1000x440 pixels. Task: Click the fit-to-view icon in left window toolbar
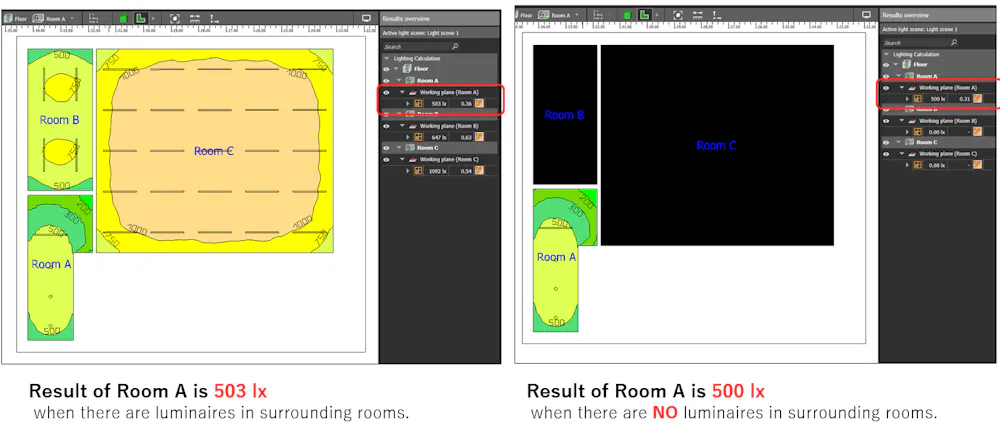(x=175, y=19)
